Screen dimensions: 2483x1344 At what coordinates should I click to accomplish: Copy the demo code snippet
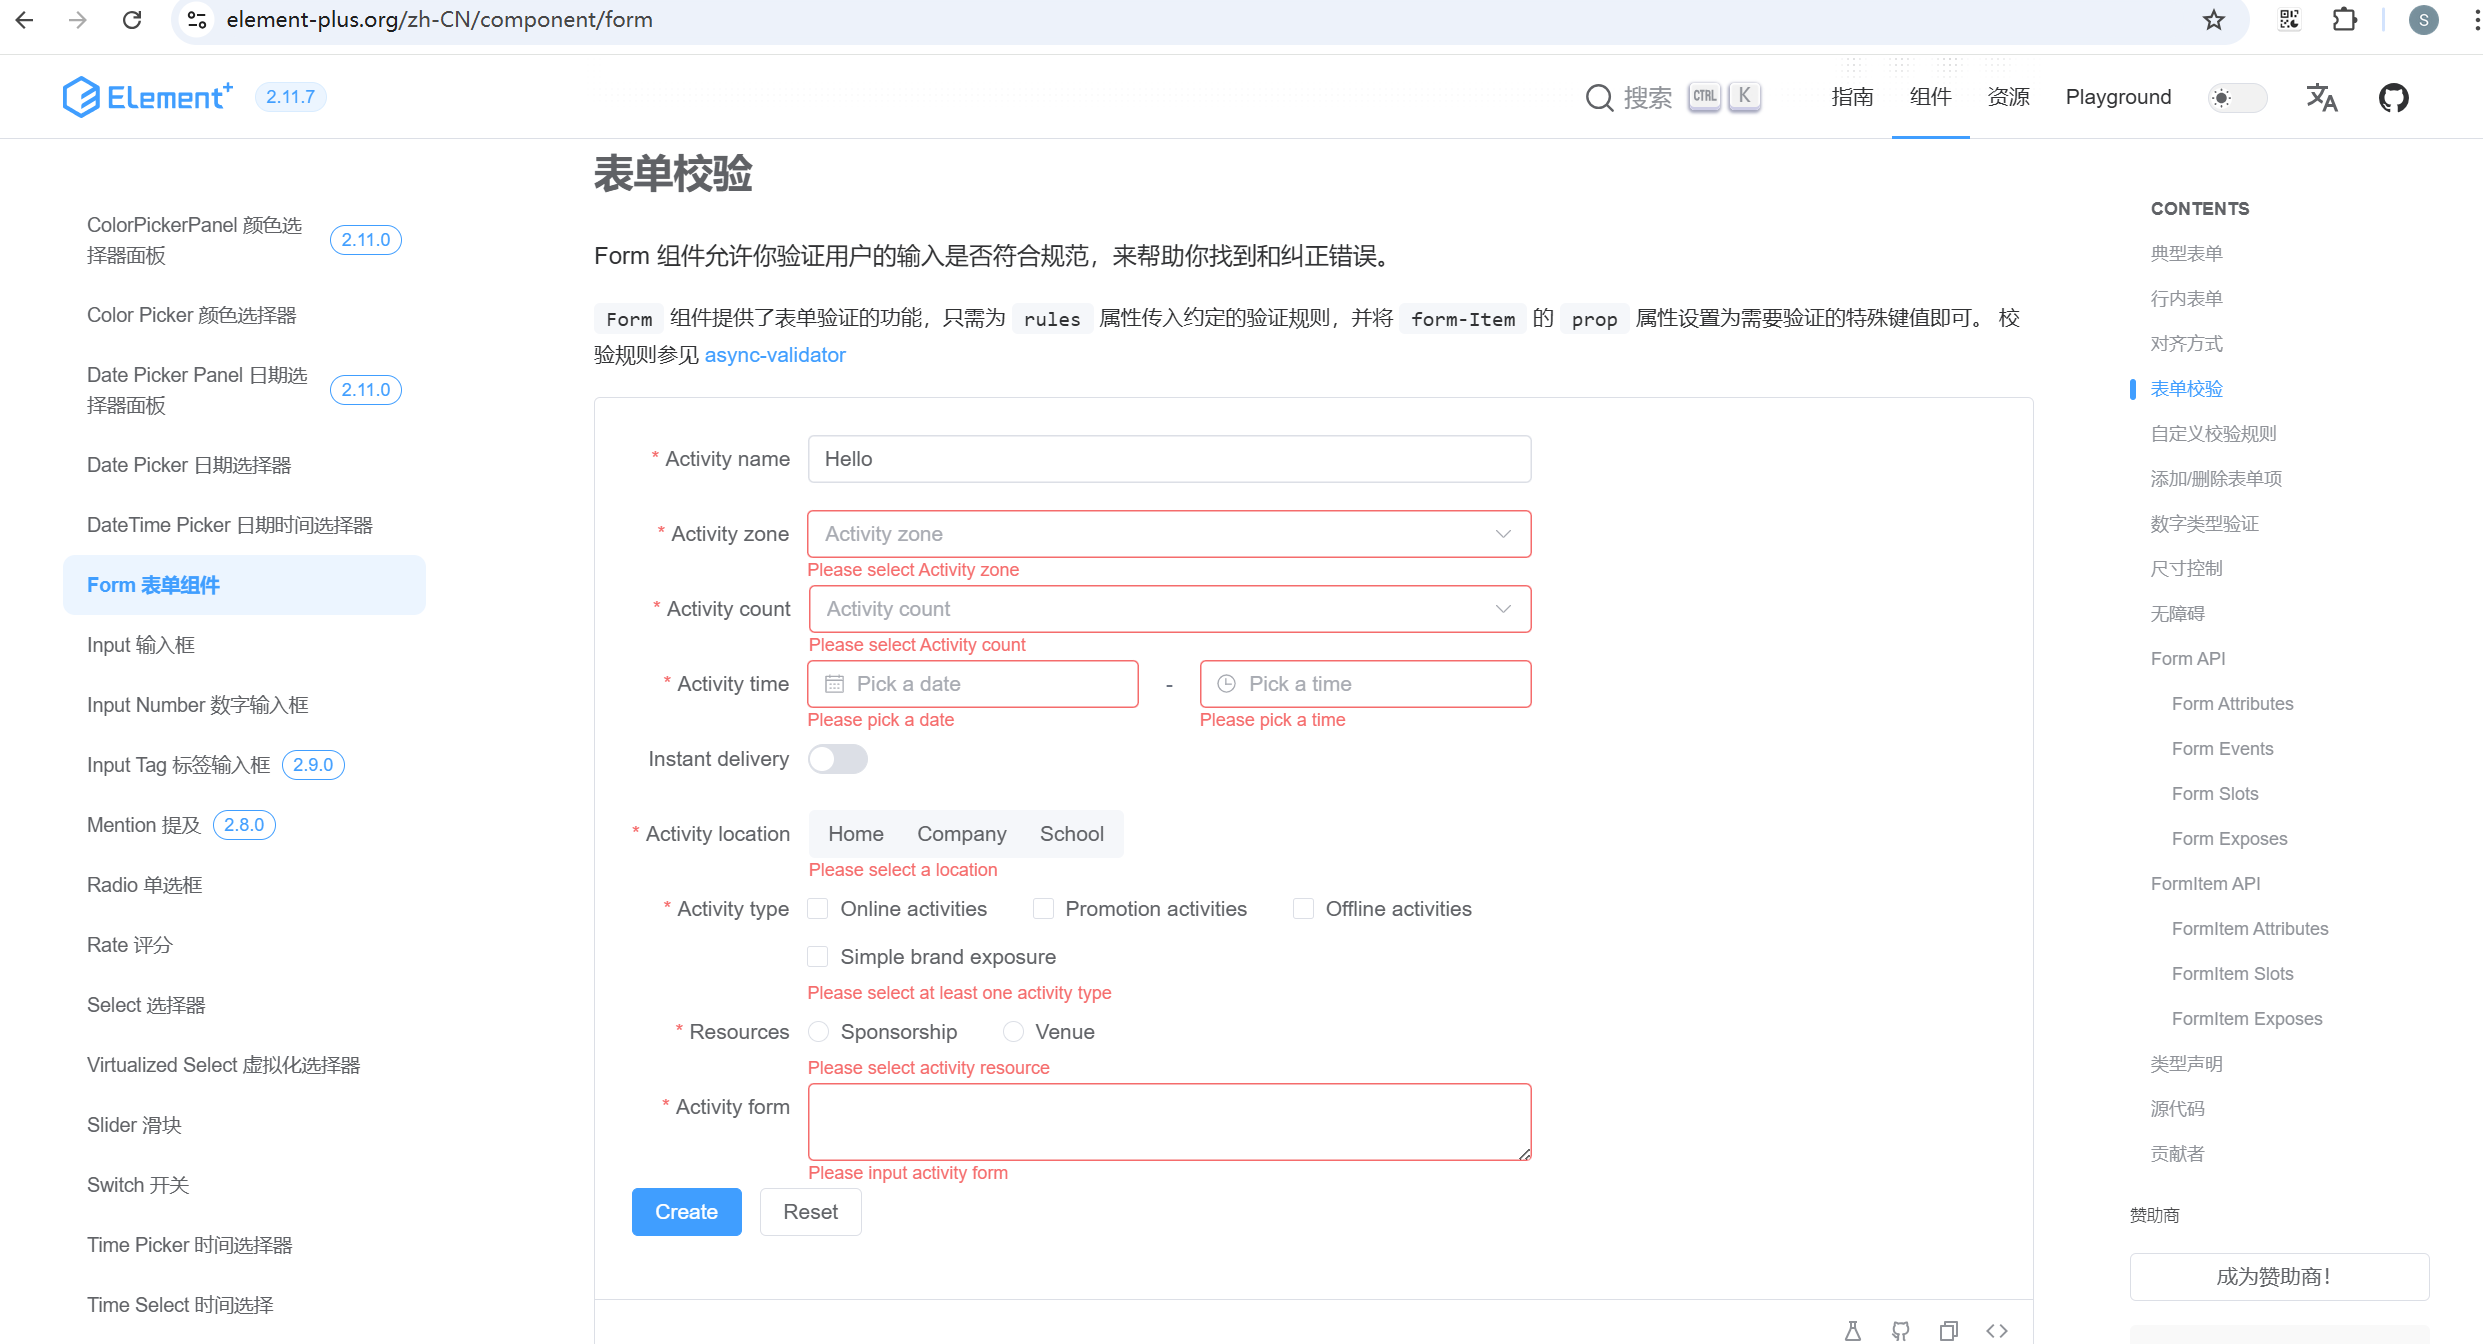point(1949,1331)
